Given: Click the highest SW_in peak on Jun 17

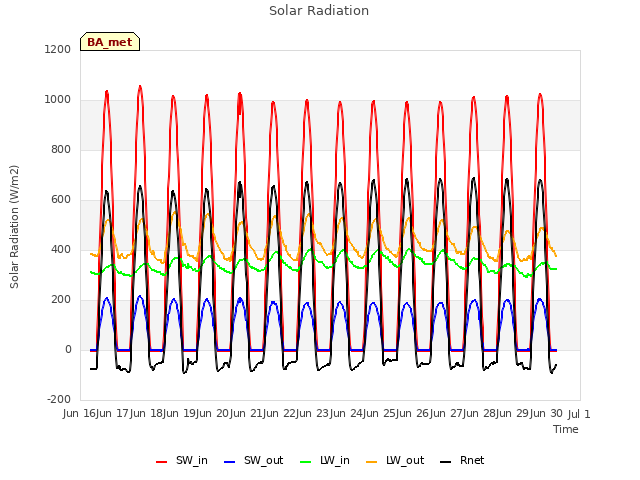Looking at the screenshot, I should (140, 87).
